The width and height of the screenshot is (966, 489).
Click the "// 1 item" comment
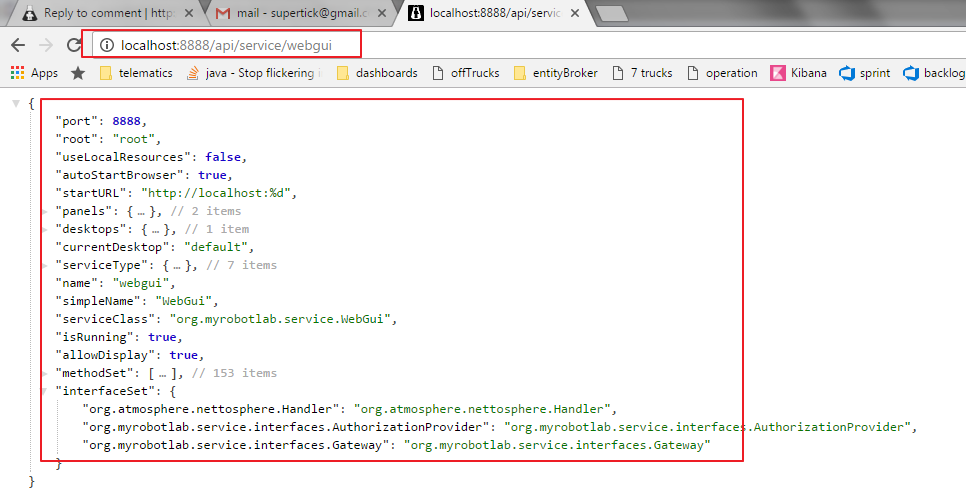click(x=217, y=229)
